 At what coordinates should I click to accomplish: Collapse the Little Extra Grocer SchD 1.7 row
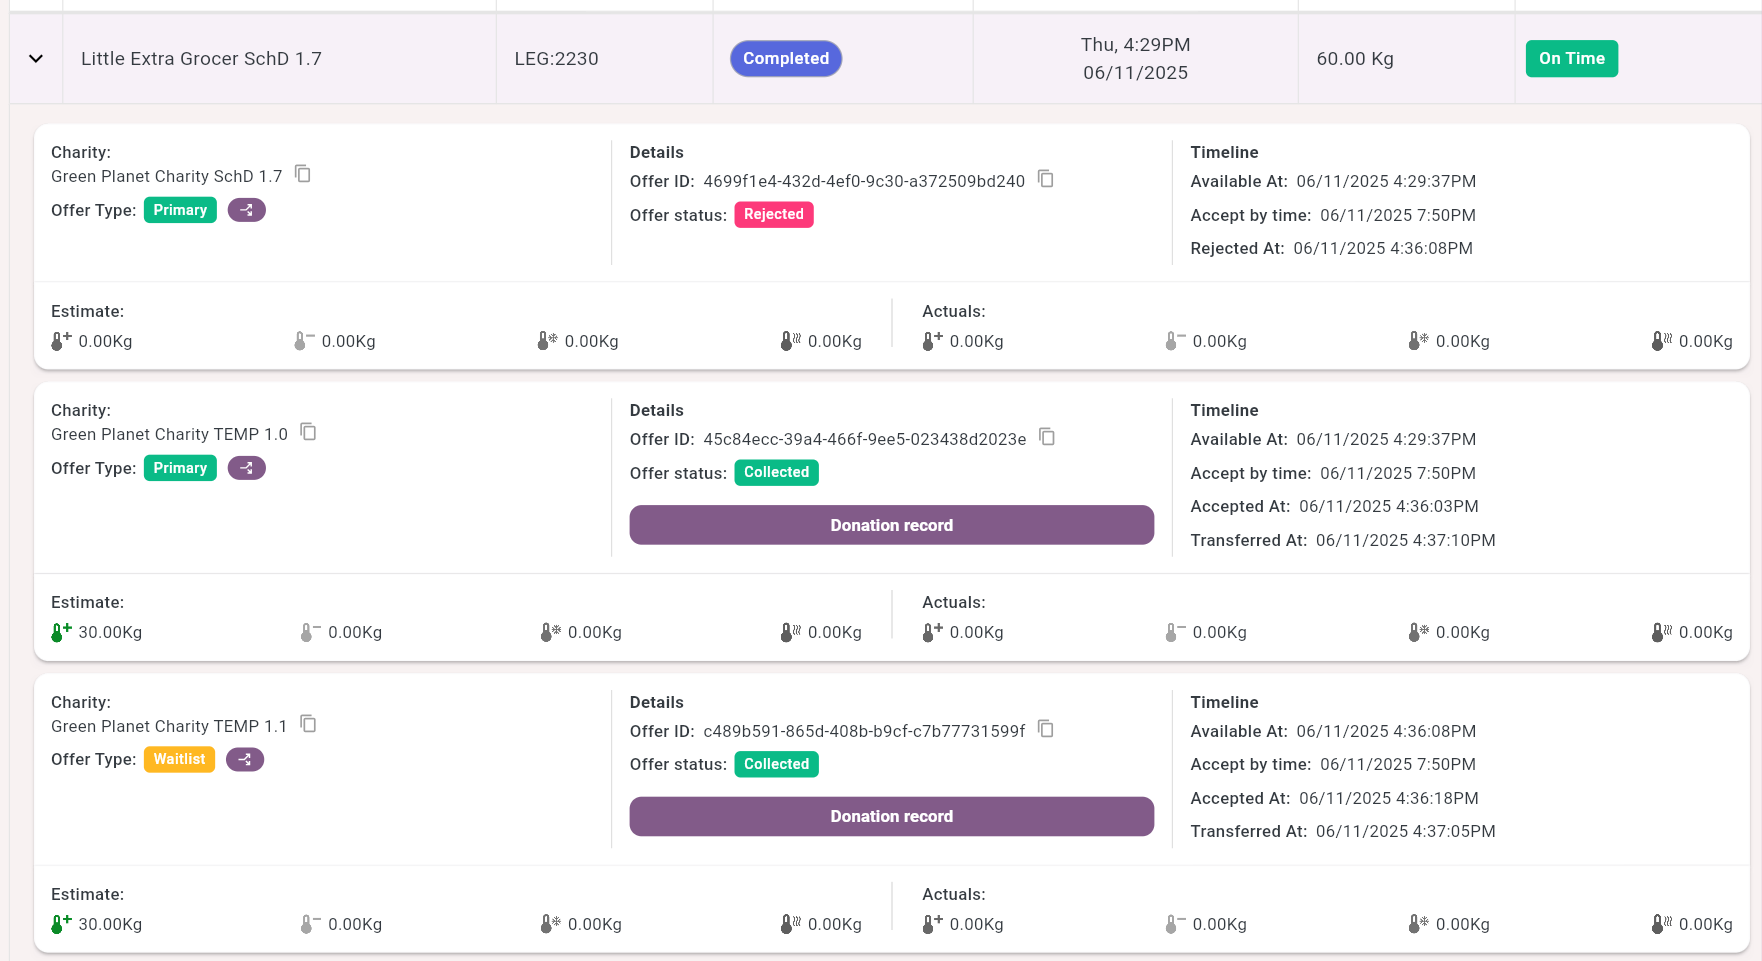point(36,59)
